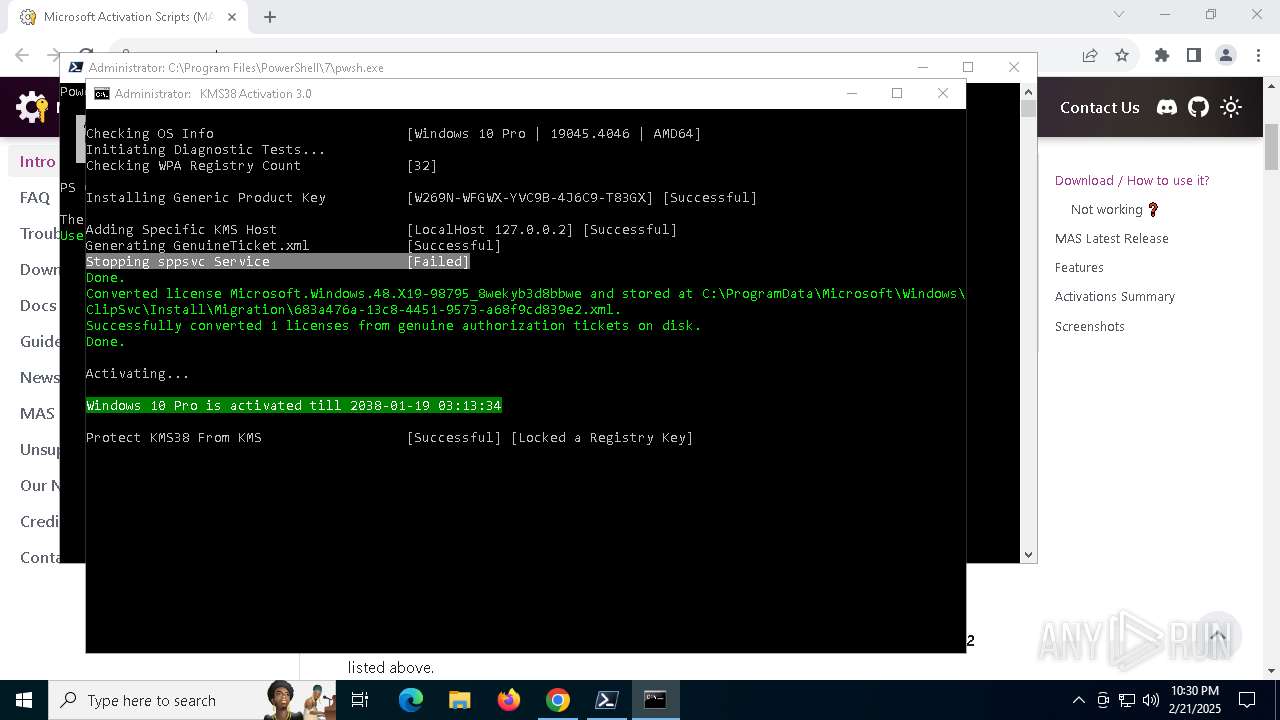1280x720 pixels.
Task: Open the volume speaker tray icon
Action: [x=1151, y=700]
